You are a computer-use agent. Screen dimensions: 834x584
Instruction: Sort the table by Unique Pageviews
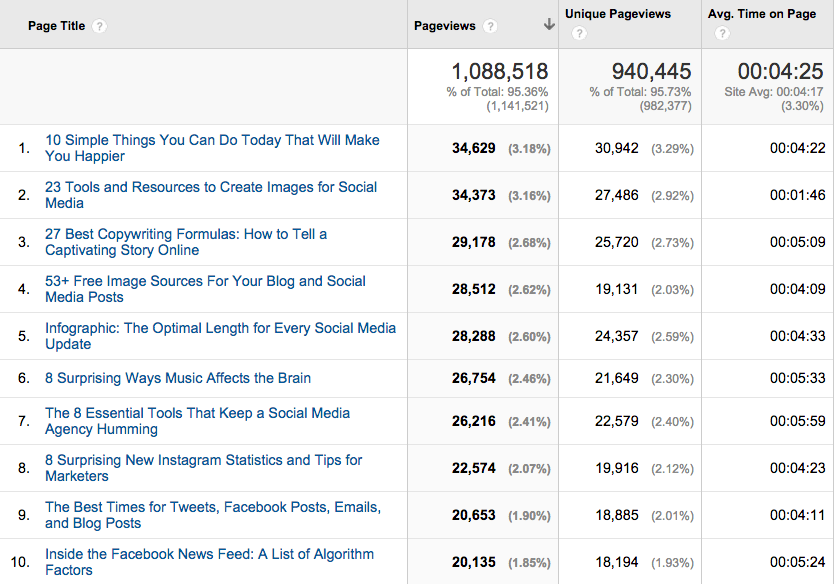(622, 14)
